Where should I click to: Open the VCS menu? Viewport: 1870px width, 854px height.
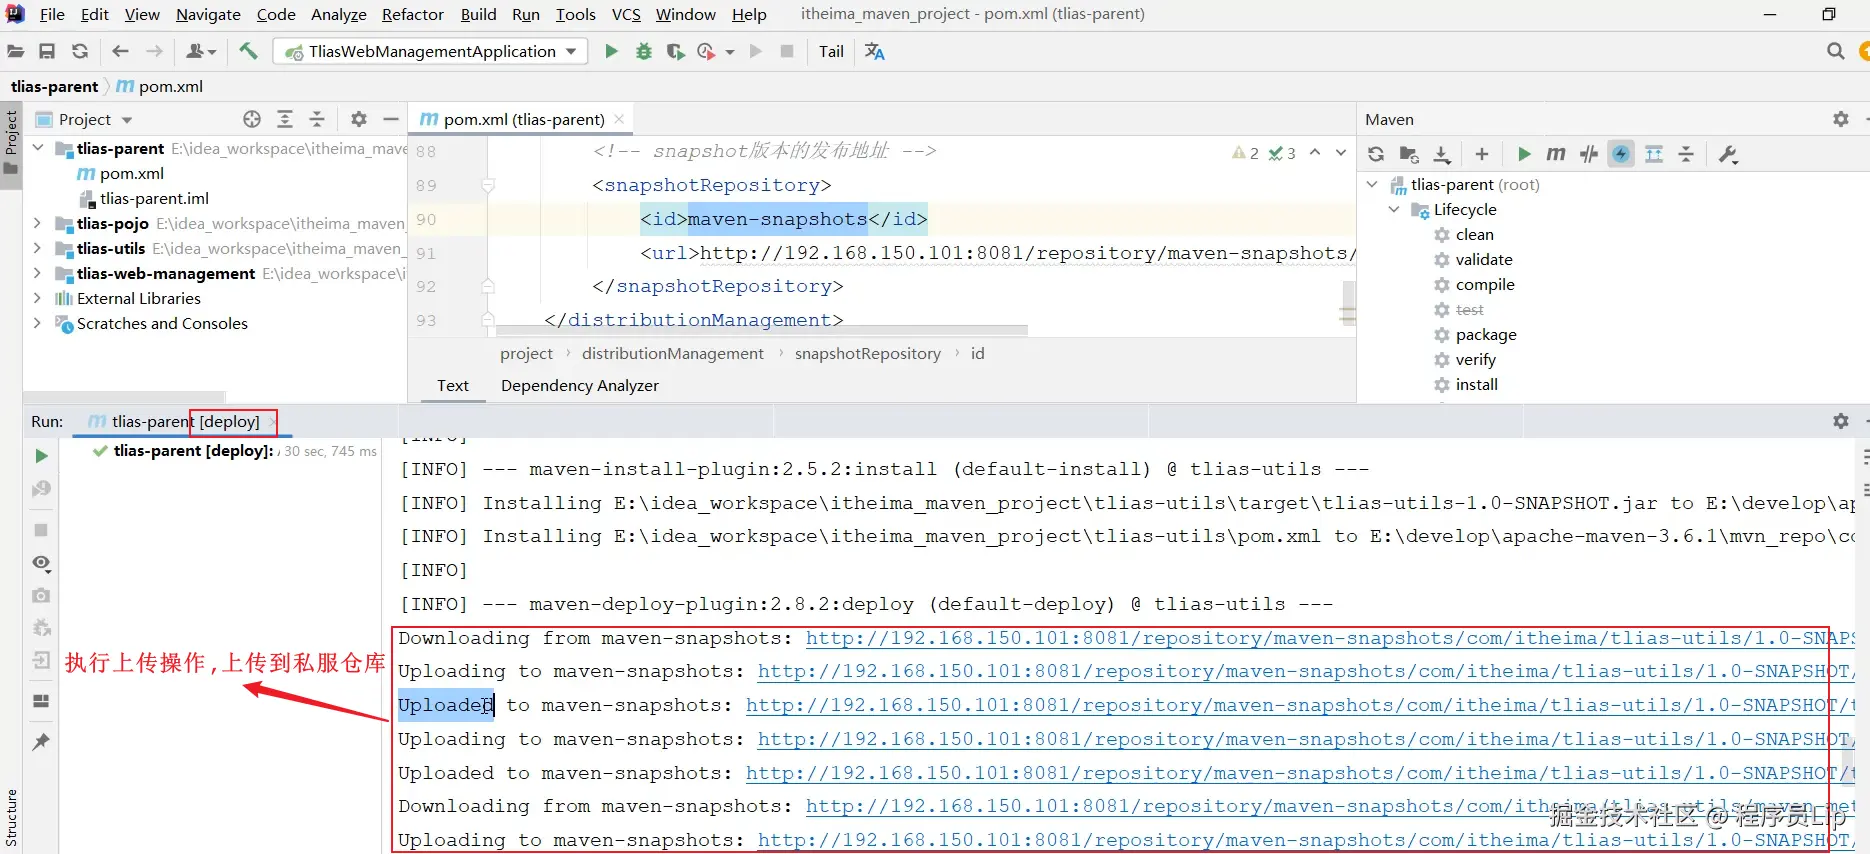click(626, 14)
